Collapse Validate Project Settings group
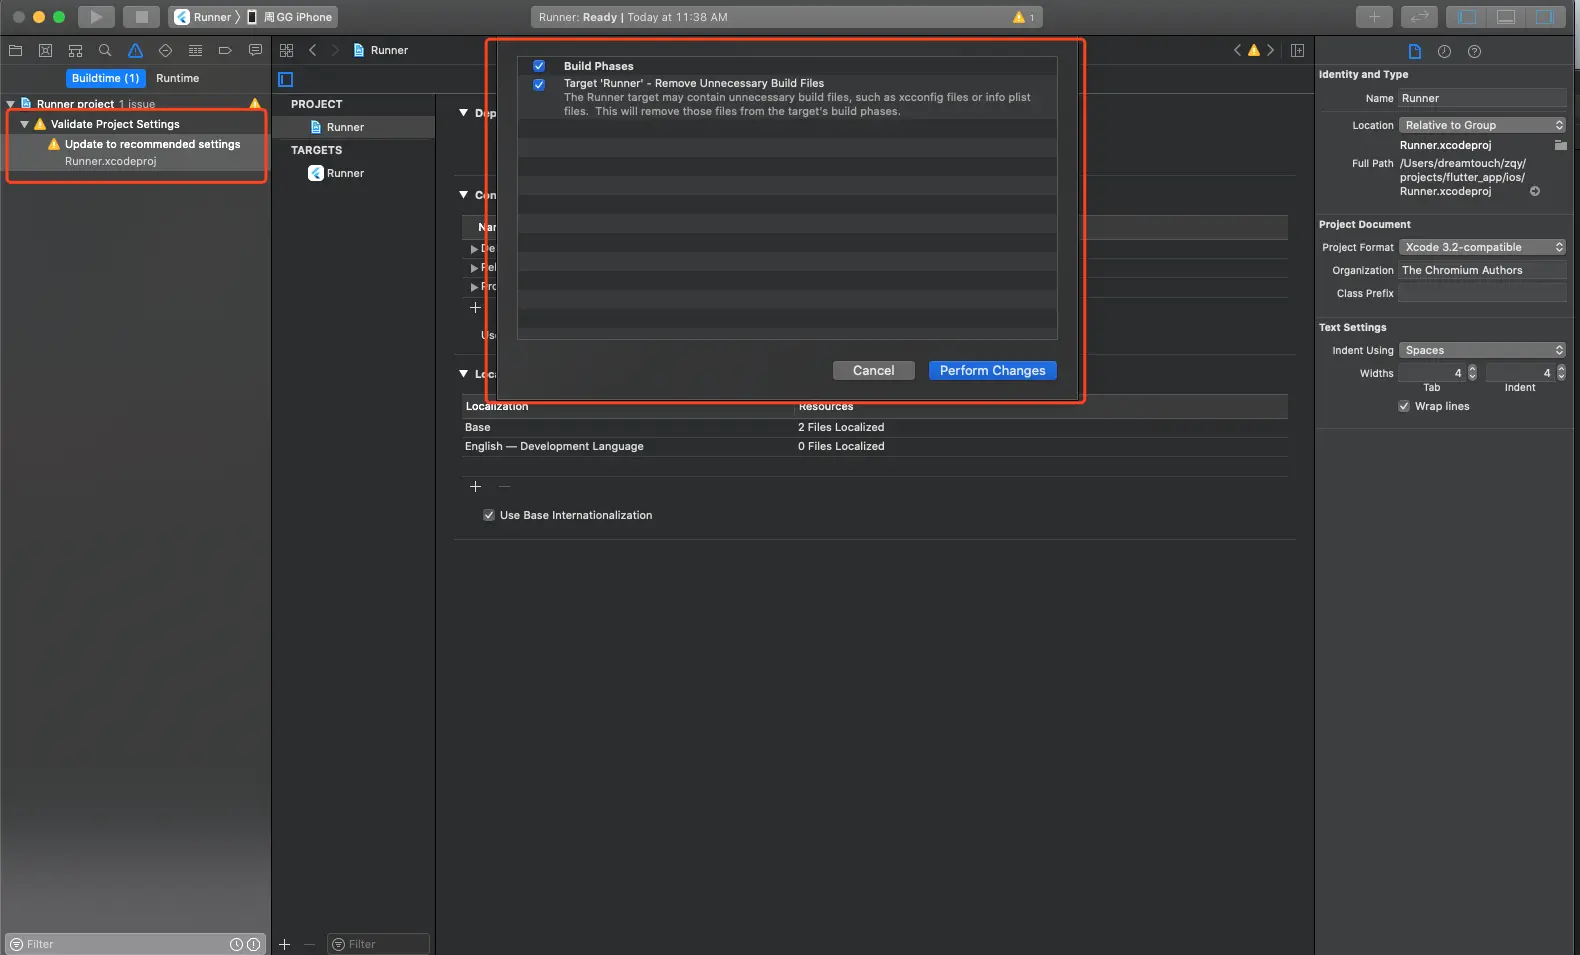This screenshot has height=955, width=1580. click(x=25, y=124)
